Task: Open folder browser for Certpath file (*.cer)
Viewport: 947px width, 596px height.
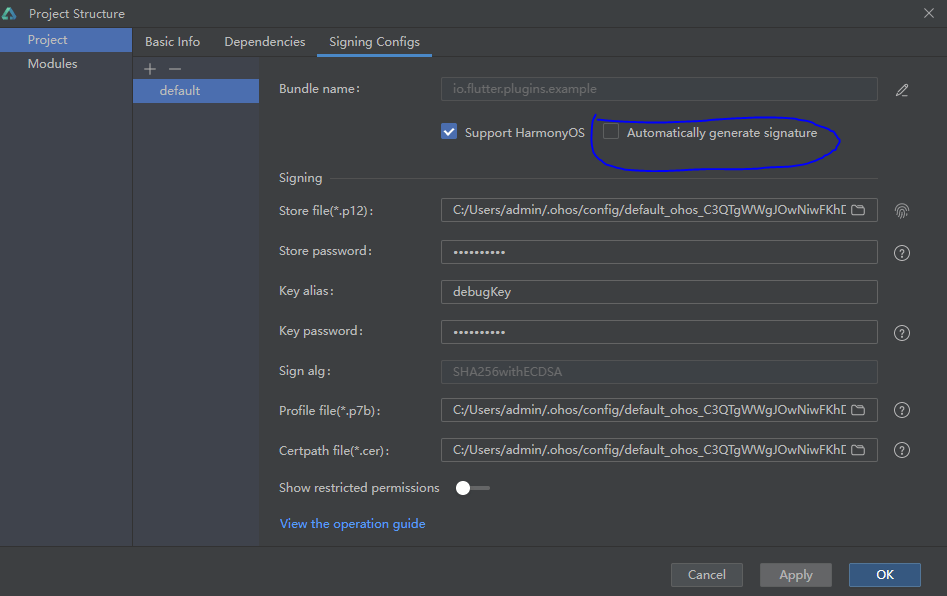Action: point(858,450)
